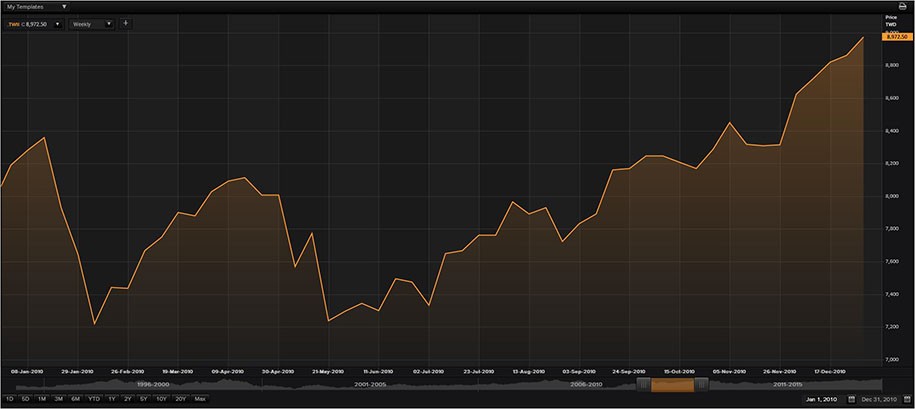The width and height of the screenshot is (915, 409).
Task: Open start date calendar picker icon
Action: point(852,400)
